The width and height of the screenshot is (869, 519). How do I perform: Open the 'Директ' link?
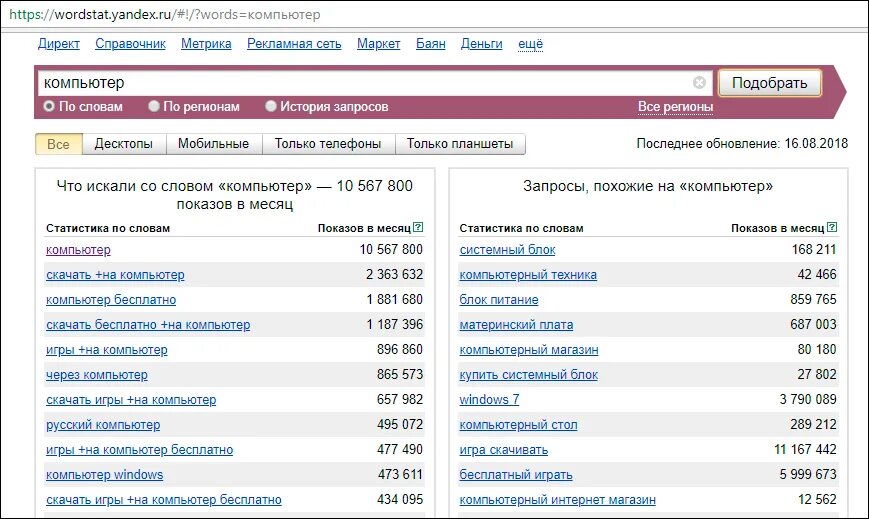click(59, 44)
